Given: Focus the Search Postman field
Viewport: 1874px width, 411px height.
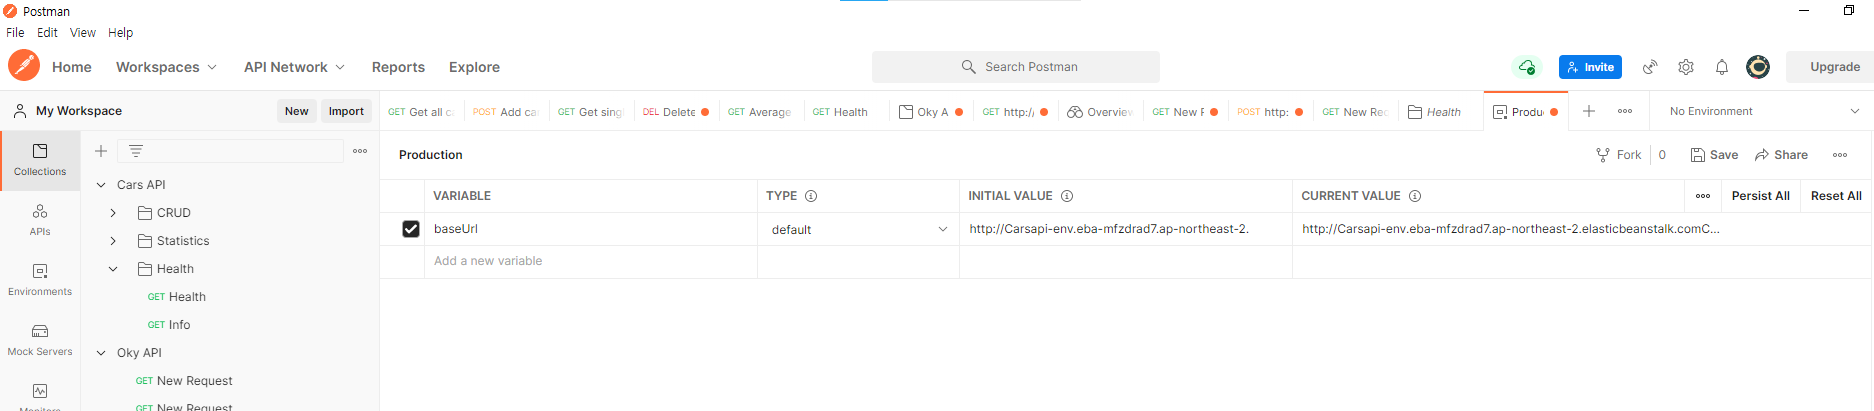Looking at the screenshot, I should click(1016, 67).
